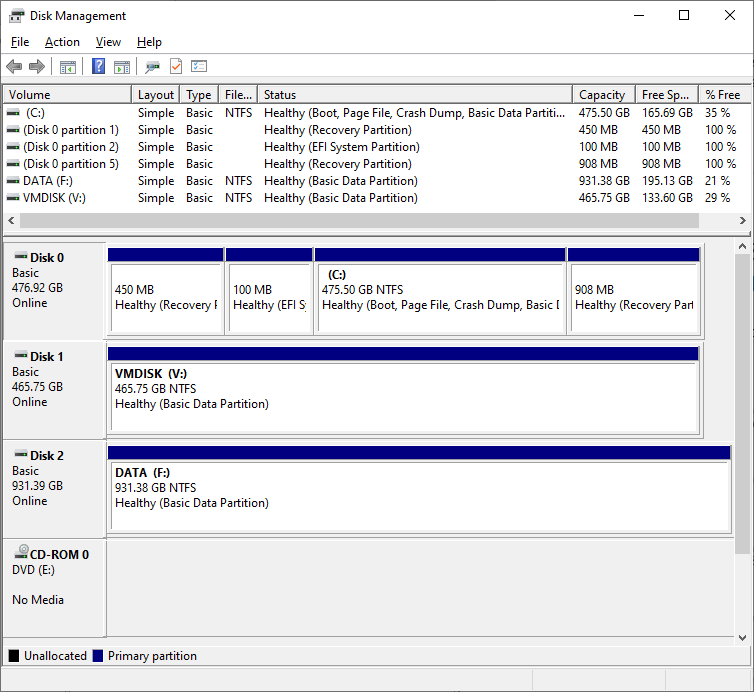Click the DVD (E:) label

point(34,570)
